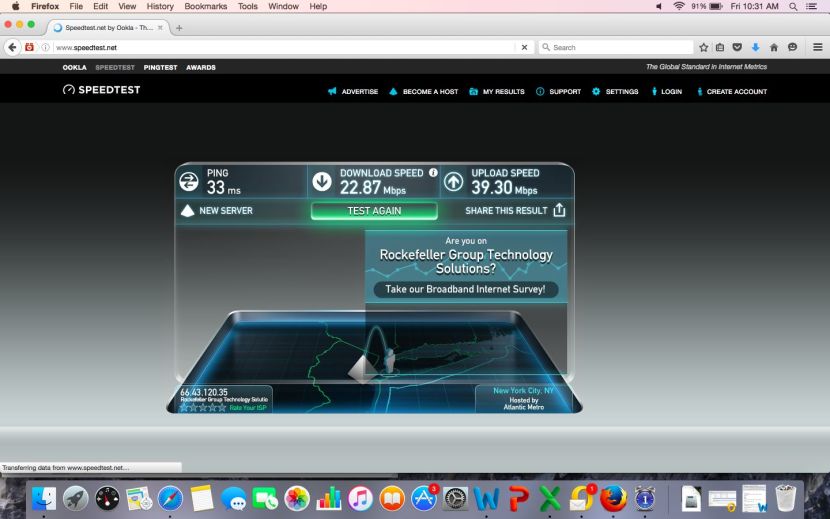The width and height of the screenshot is (830, 519).
Task: Click the New Server pyramid icon
Action: coord(187,211)
